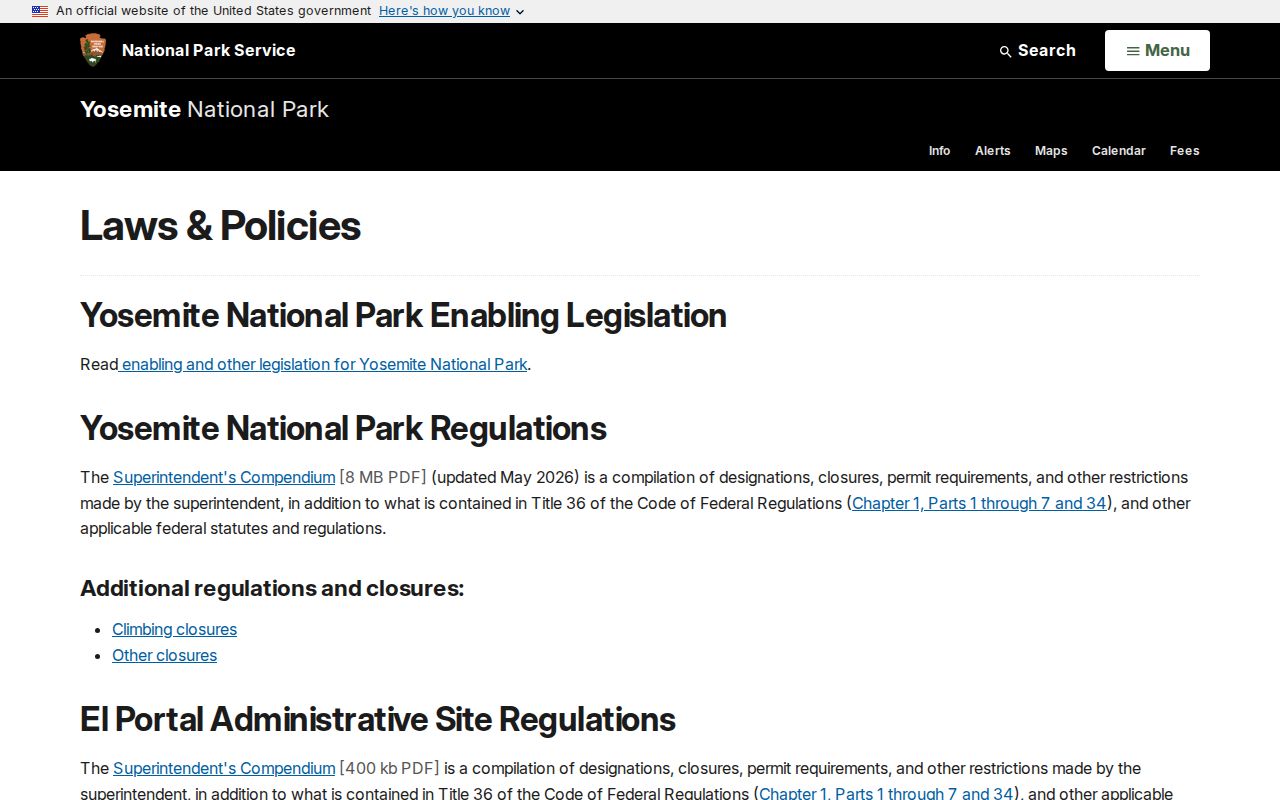Click "Yosemite National Park Regulations" heading
The image size is (1280, 800).
343,428
